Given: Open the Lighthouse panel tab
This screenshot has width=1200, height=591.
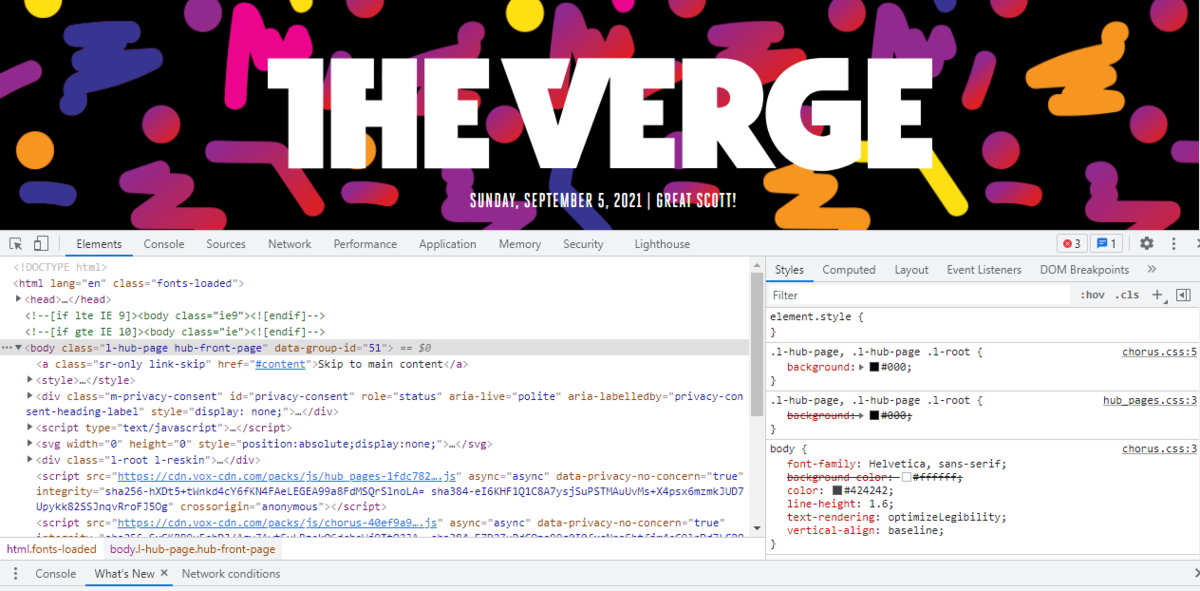Looking at the screenshot, I should (662, 244).
